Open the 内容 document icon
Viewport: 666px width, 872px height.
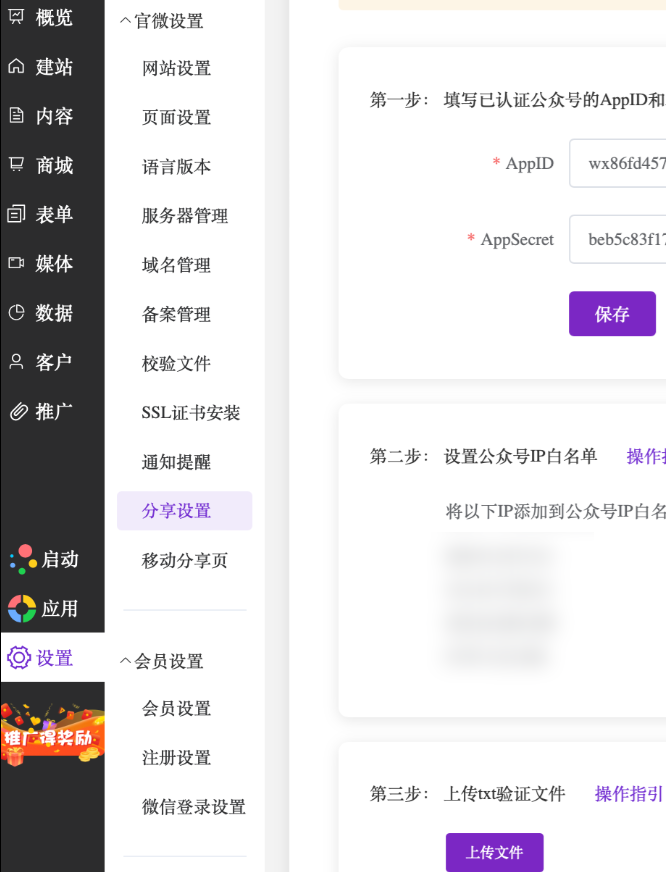pos(16,115)
